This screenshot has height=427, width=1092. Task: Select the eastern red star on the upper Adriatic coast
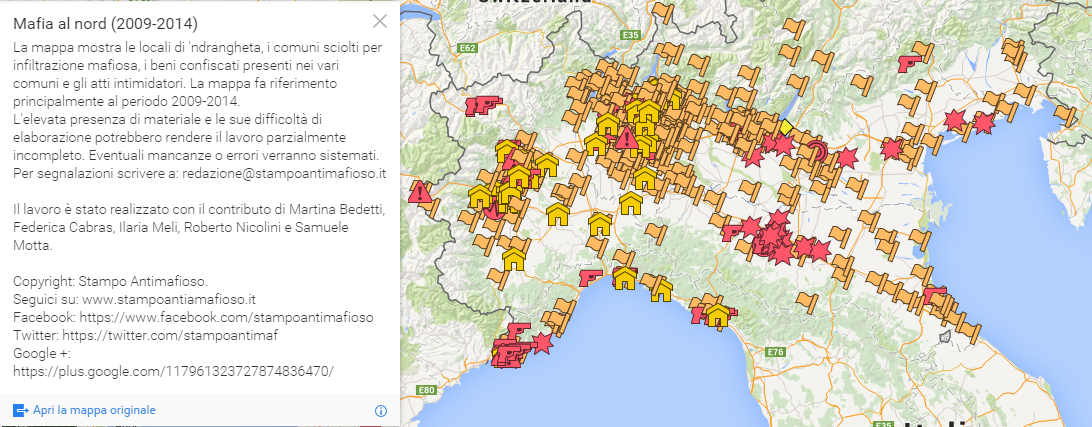983,123
